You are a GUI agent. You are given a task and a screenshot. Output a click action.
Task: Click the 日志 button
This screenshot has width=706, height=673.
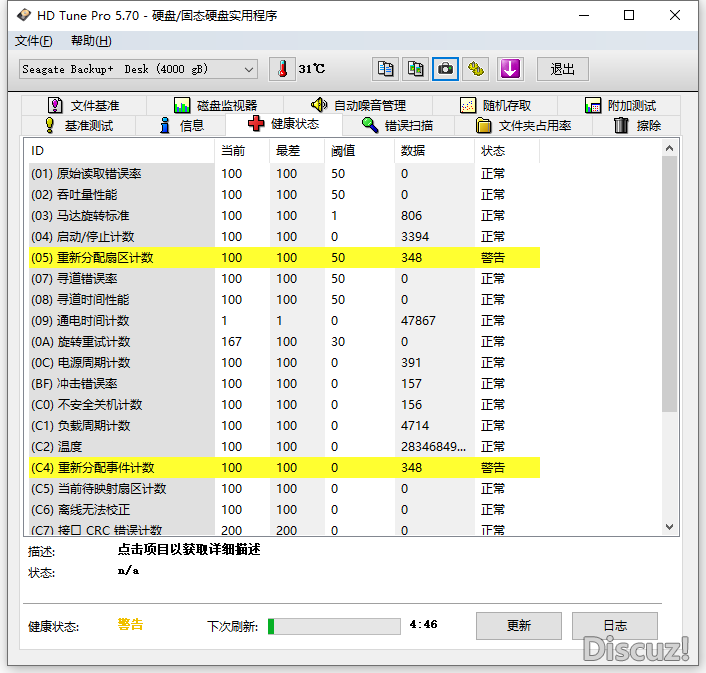pos(615,626)
